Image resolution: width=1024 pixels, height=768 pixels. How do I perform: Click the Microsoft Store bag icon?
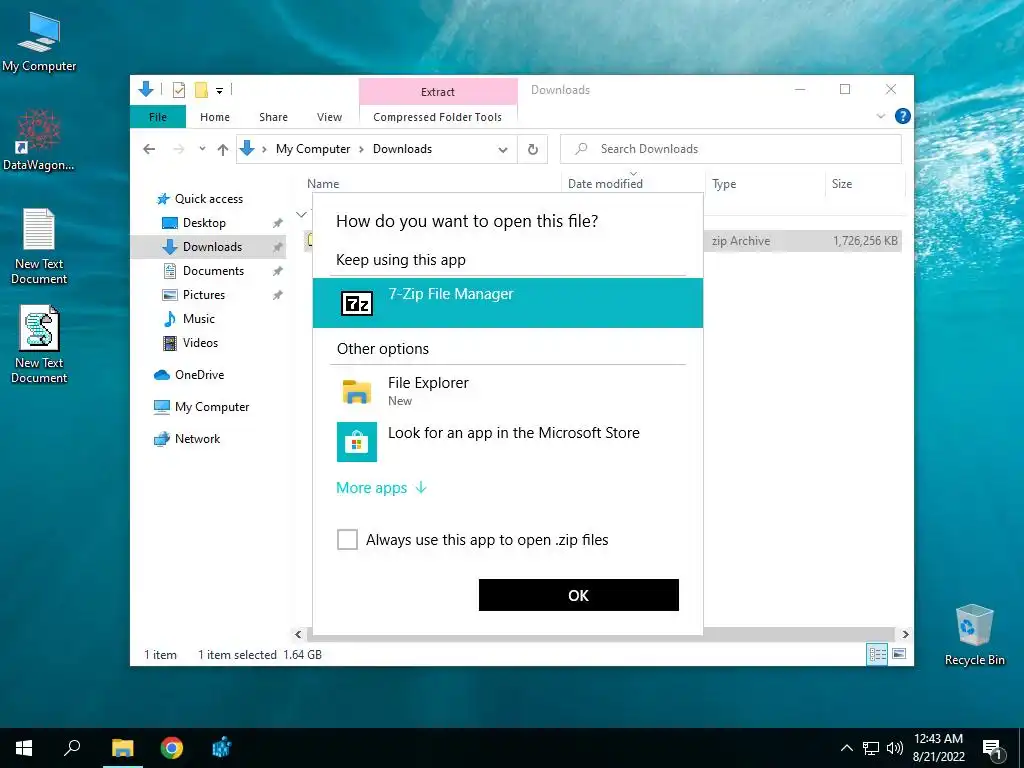tap(357, 442)
